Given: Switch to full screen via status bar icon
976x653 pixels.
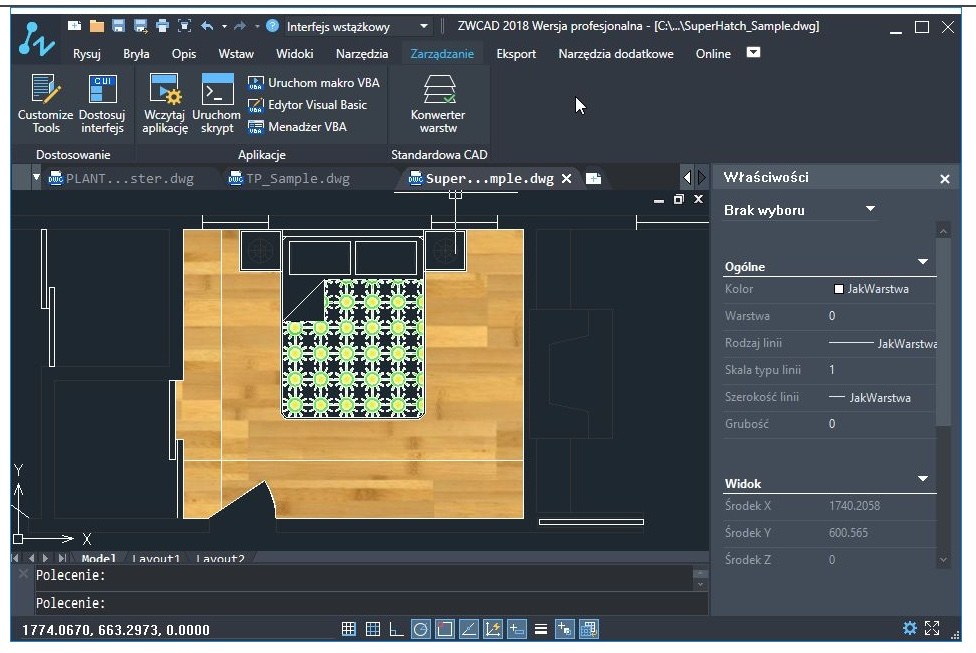Looking at the screenshot, I should [932, 628].
